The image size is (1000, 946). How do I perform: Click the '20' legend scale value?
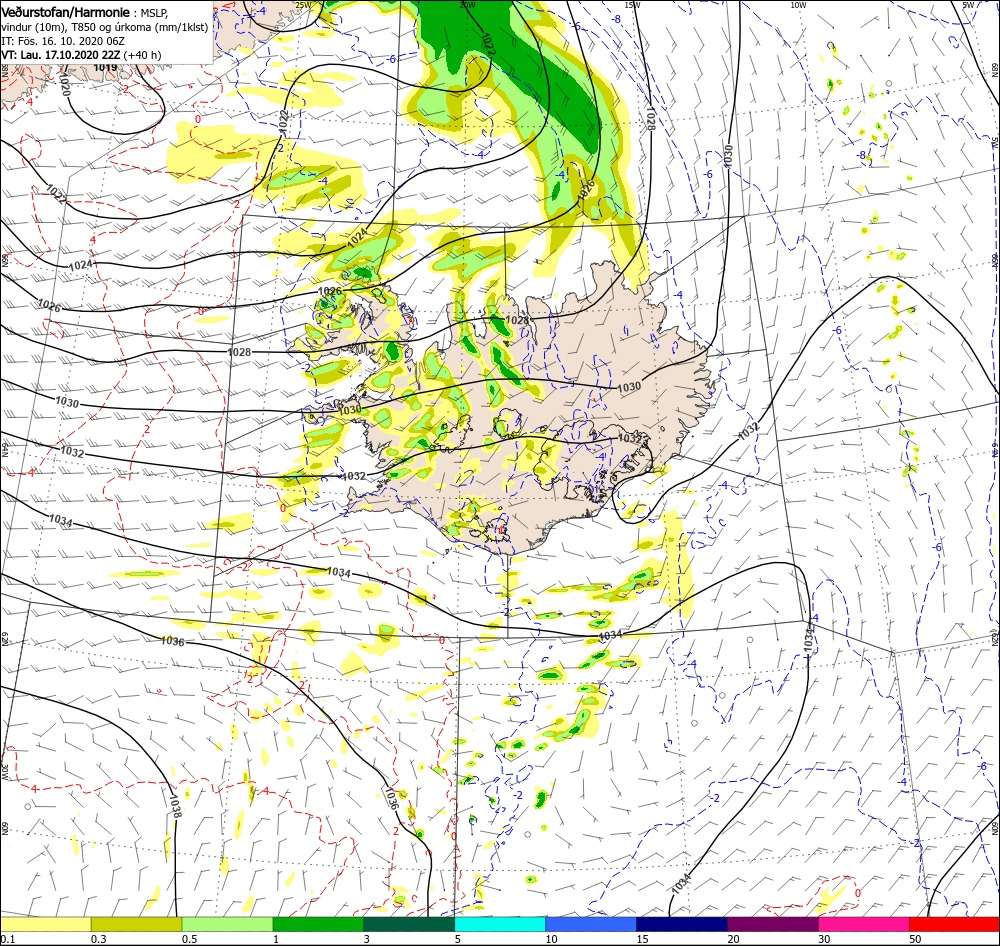click(x=733, y=939)
